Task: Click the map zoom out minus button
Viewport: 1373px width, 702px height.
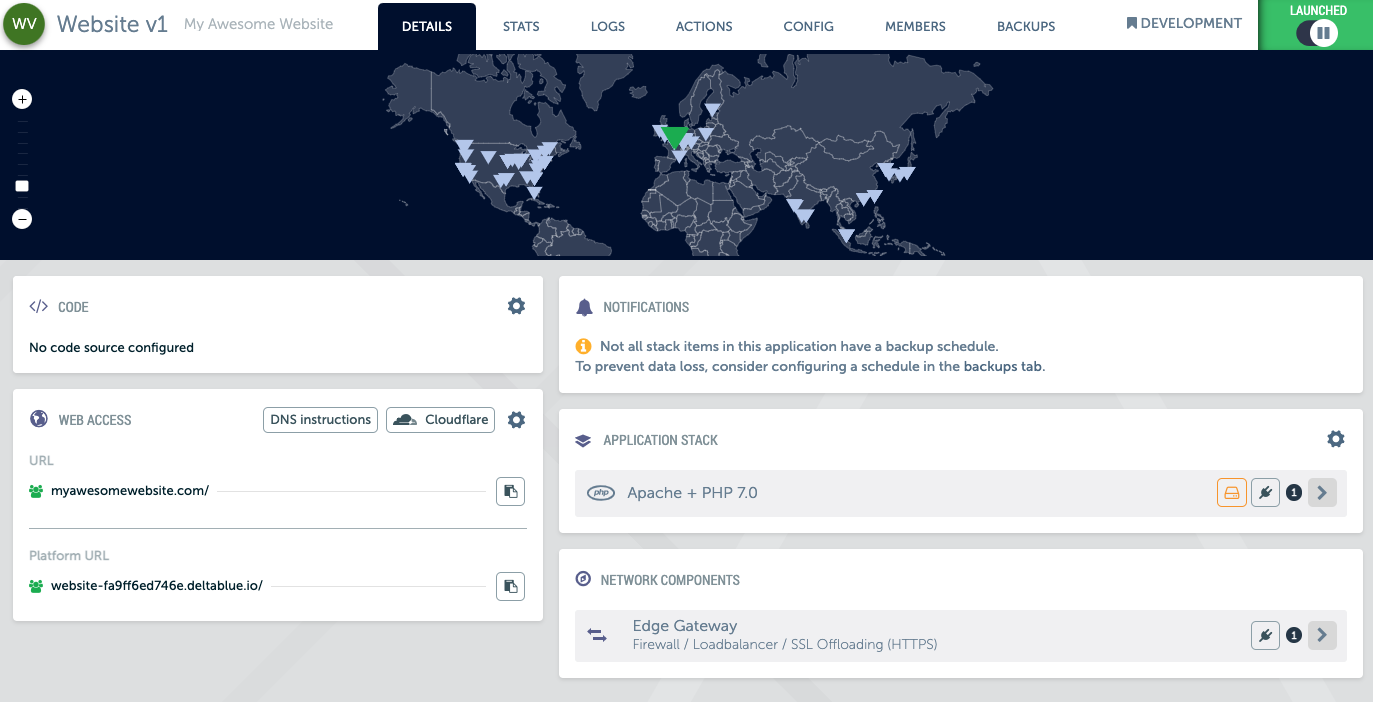Action: click(22, 219)
